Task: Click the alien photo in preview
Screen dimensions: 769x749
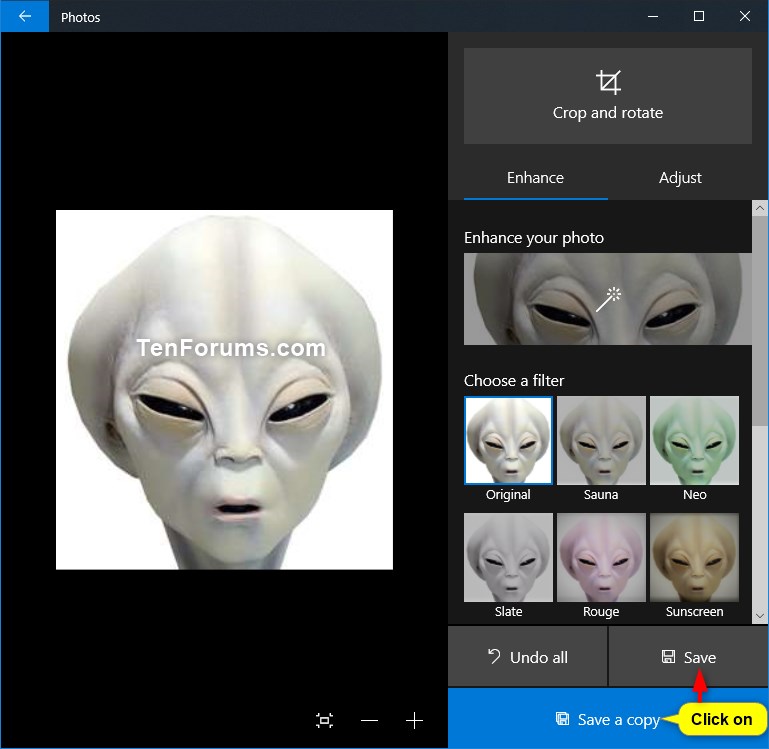Action: point(224,390)
